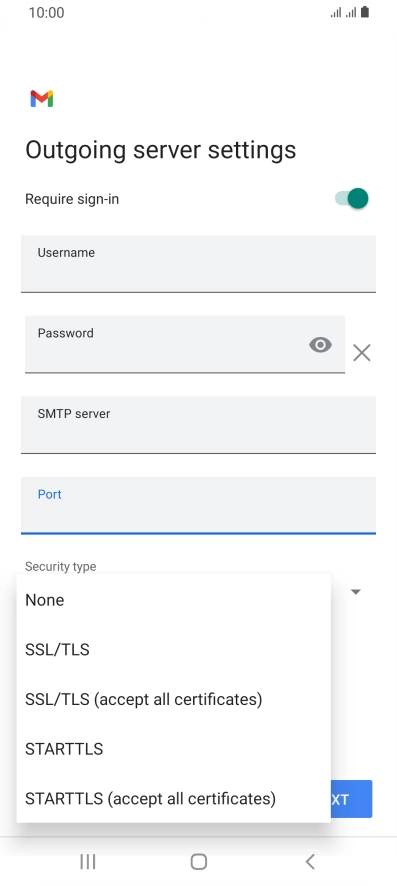Tap the Port input field
The height and width of the screenshot is (886, 397).
(198, 505)
